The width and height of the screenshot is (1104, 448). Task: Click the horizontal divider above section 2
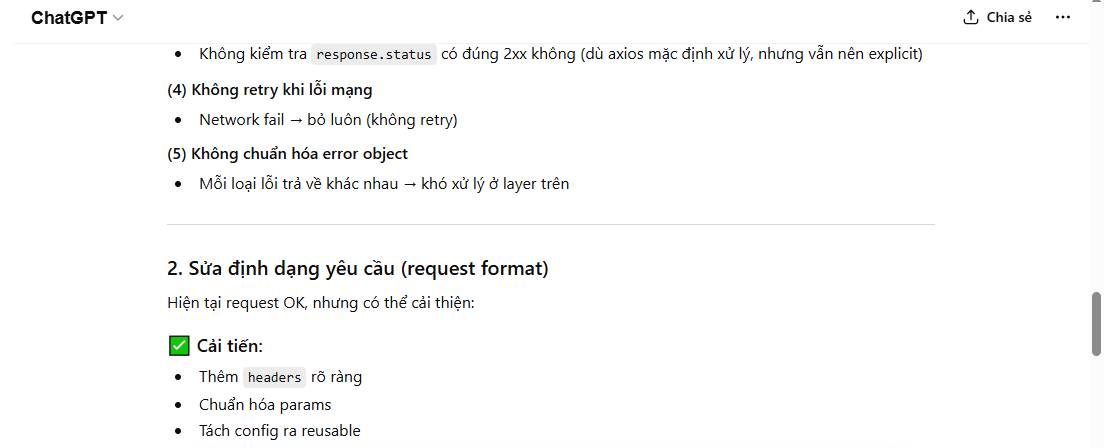(x=550, y=224)
